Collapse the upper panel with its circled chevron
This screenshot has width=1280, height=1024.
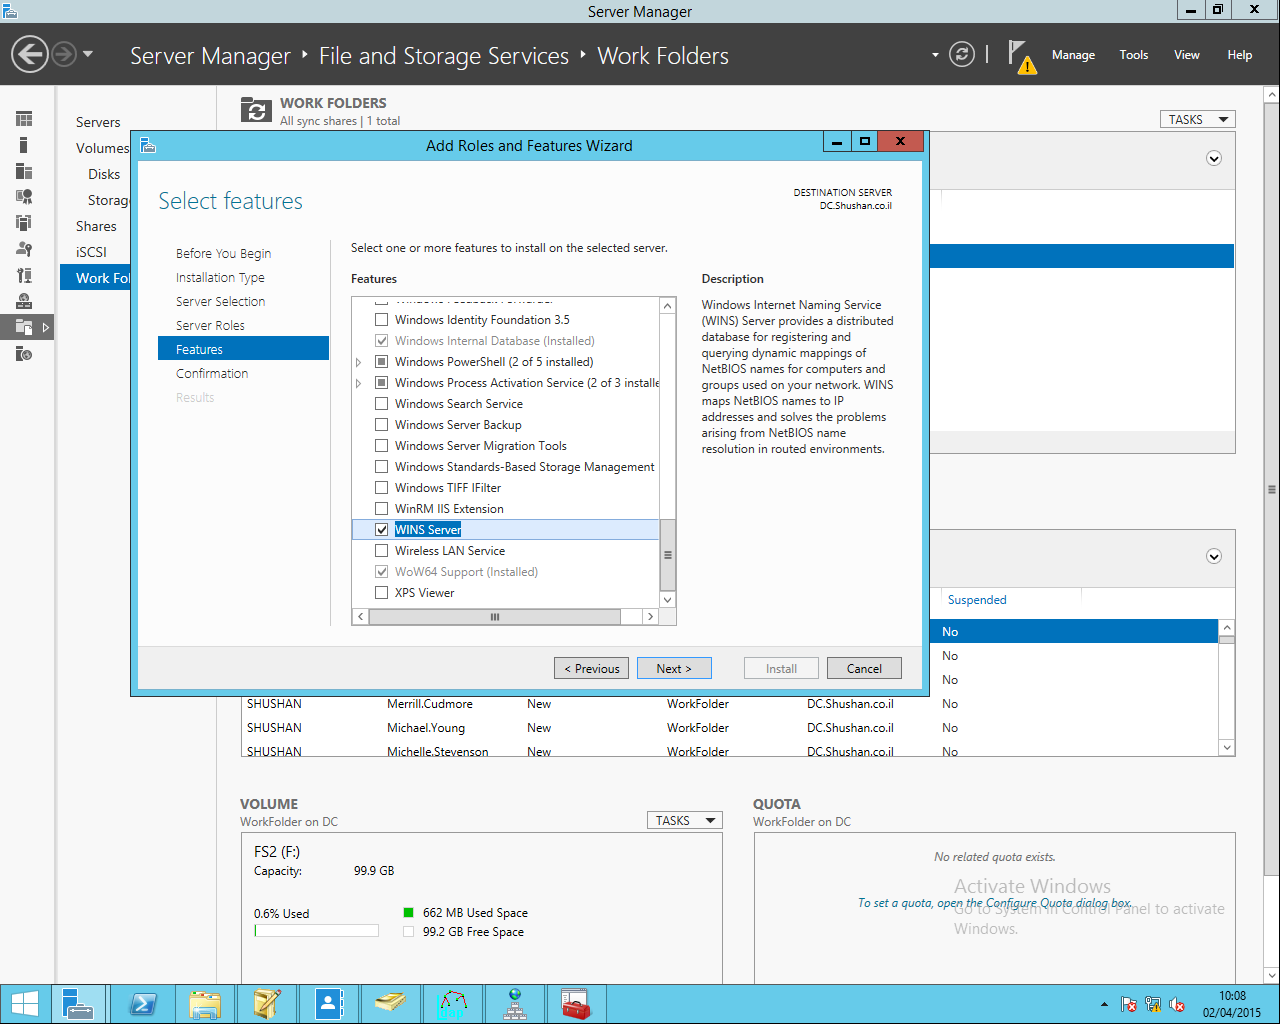1214,158
